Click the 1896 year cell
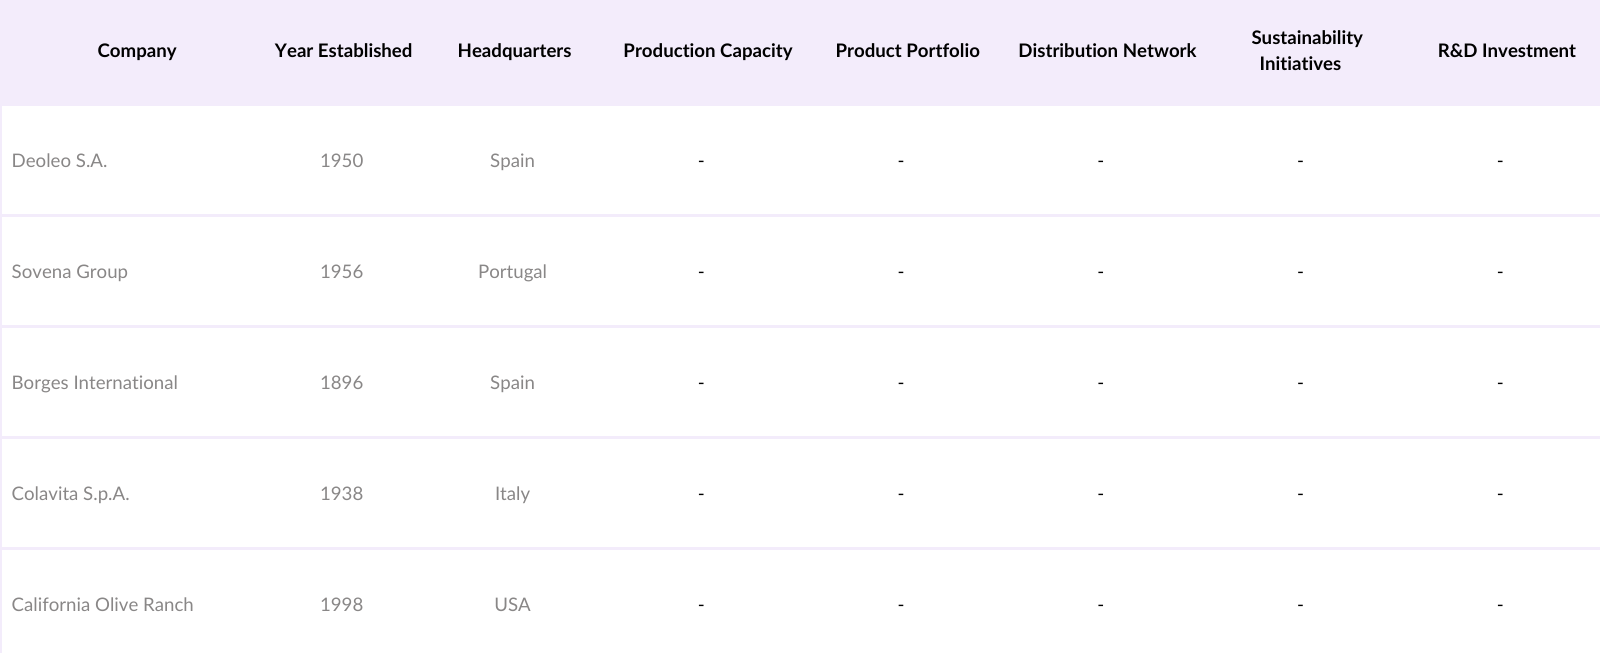 coord(341,383)
